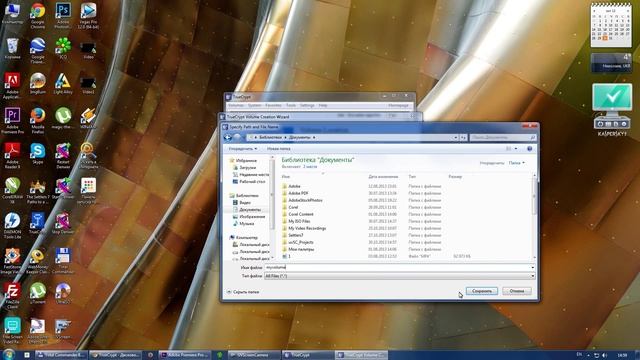Open FastStone Image Viewer desktop shortcut
The height and width of the screenshot is (360, 640).
coord(12,260)
